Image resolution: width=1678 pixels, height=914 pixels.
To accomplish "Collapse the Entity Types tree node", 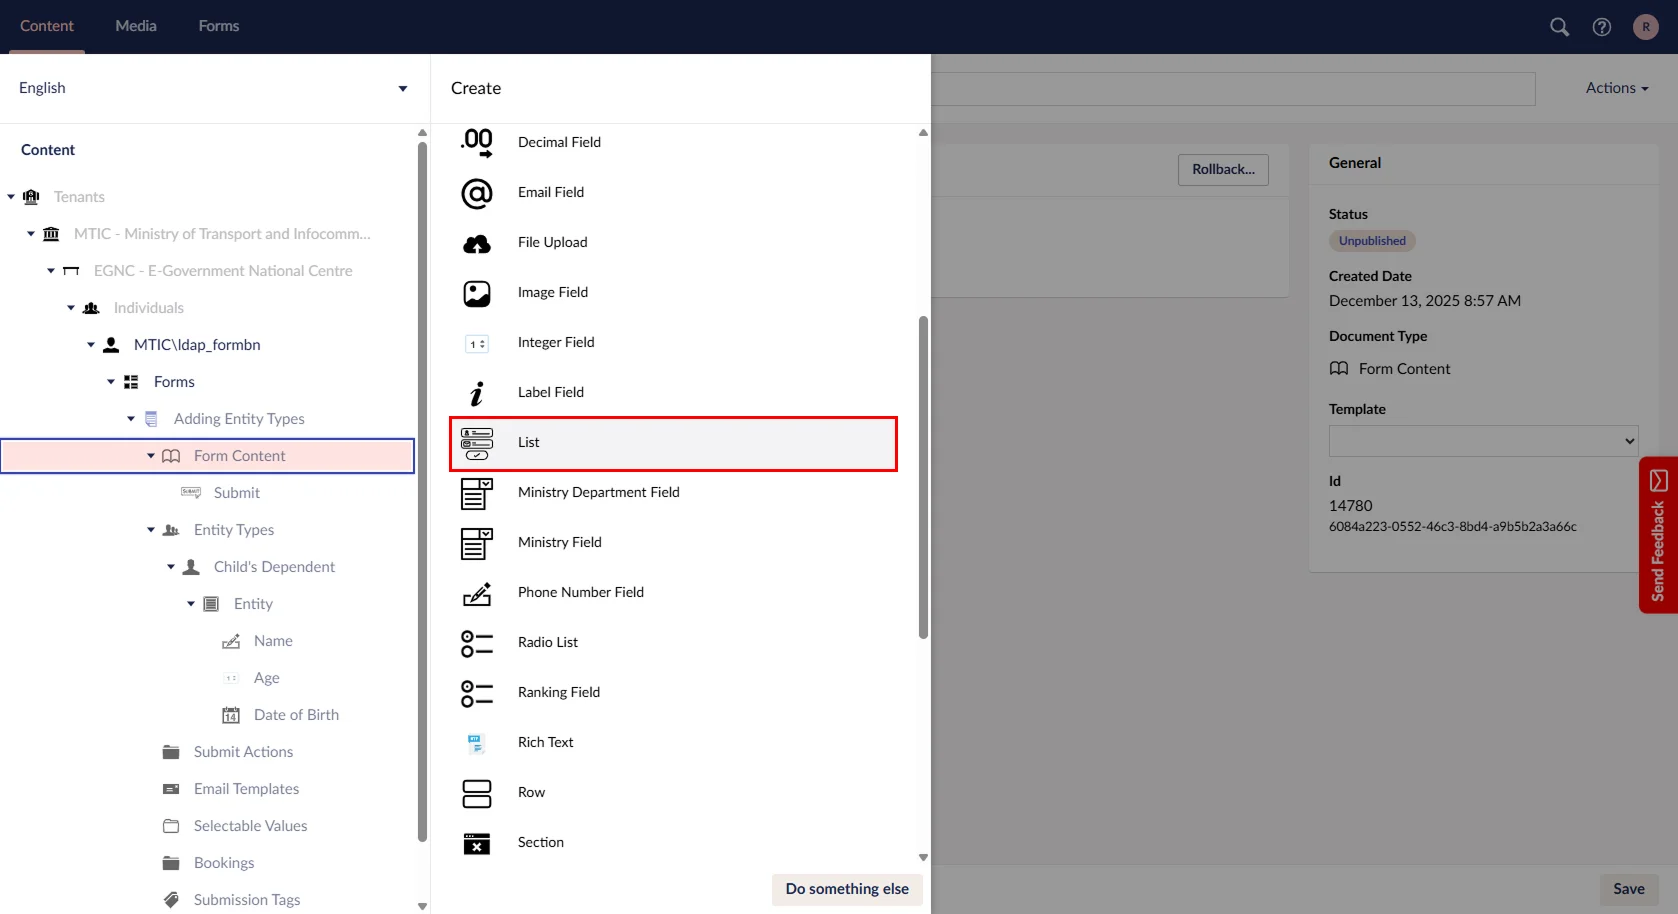I will (x=151, y=530).
